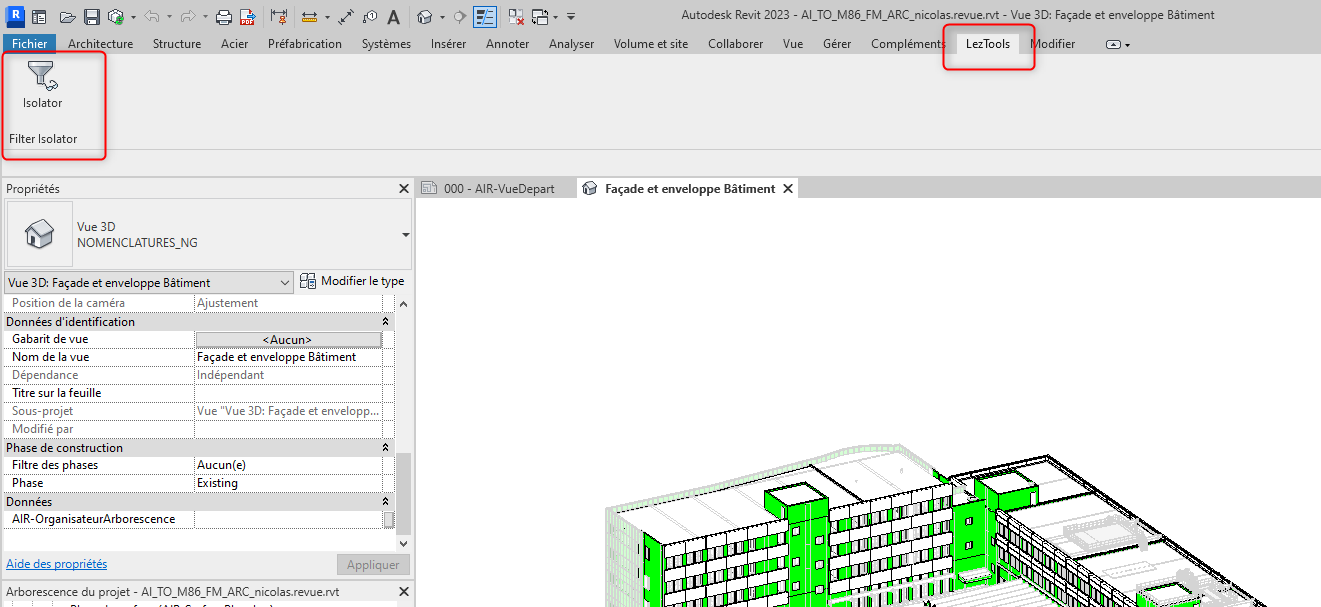Screen dimensions: 1321x607
Task: Export to PDF from quick access toolbar
Action: pos(246,17)
